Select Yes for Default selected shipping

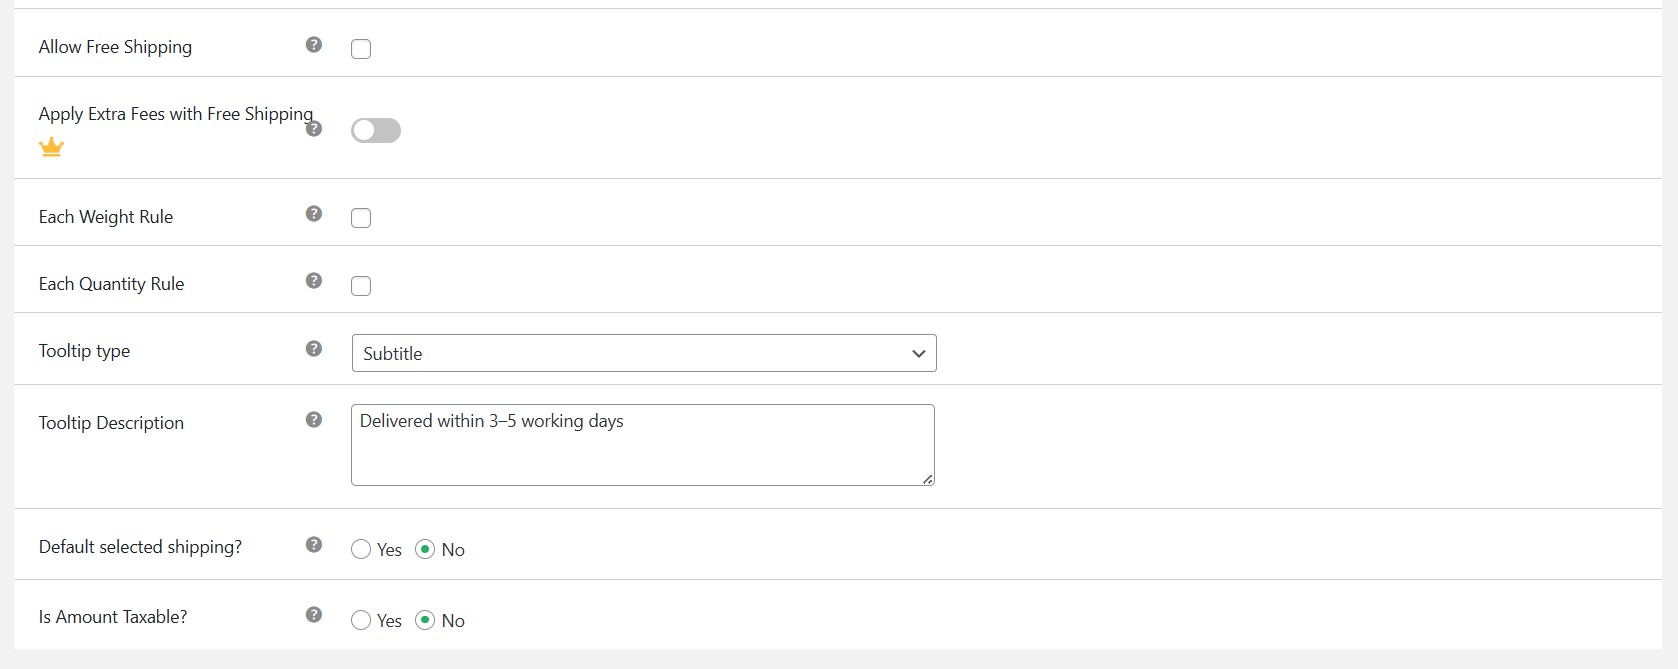coord(360,549)
